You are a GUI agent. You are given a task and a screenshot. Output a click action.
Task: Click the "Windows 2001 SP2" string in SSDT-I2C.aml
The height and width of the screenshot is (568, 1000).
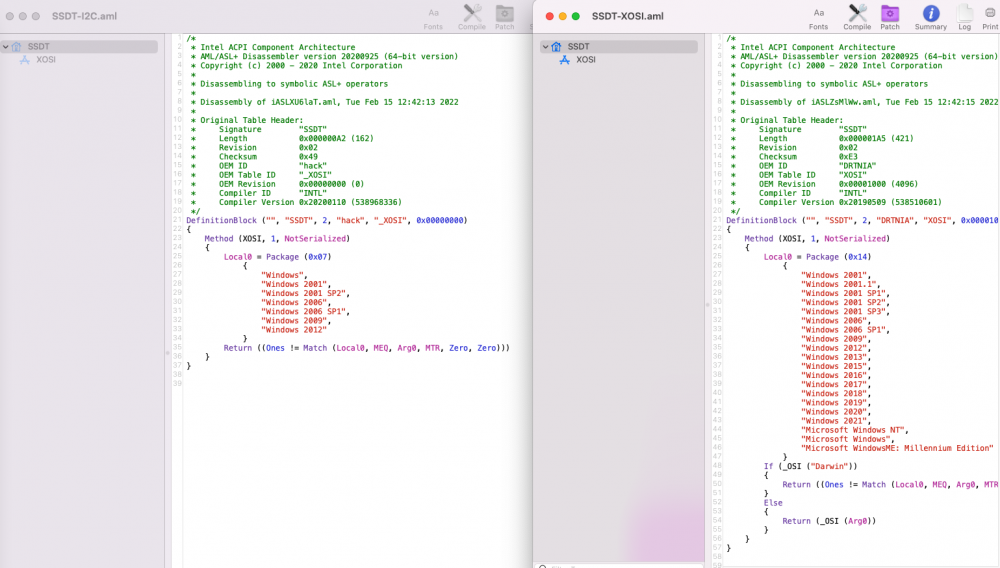[x=303, y=293]
